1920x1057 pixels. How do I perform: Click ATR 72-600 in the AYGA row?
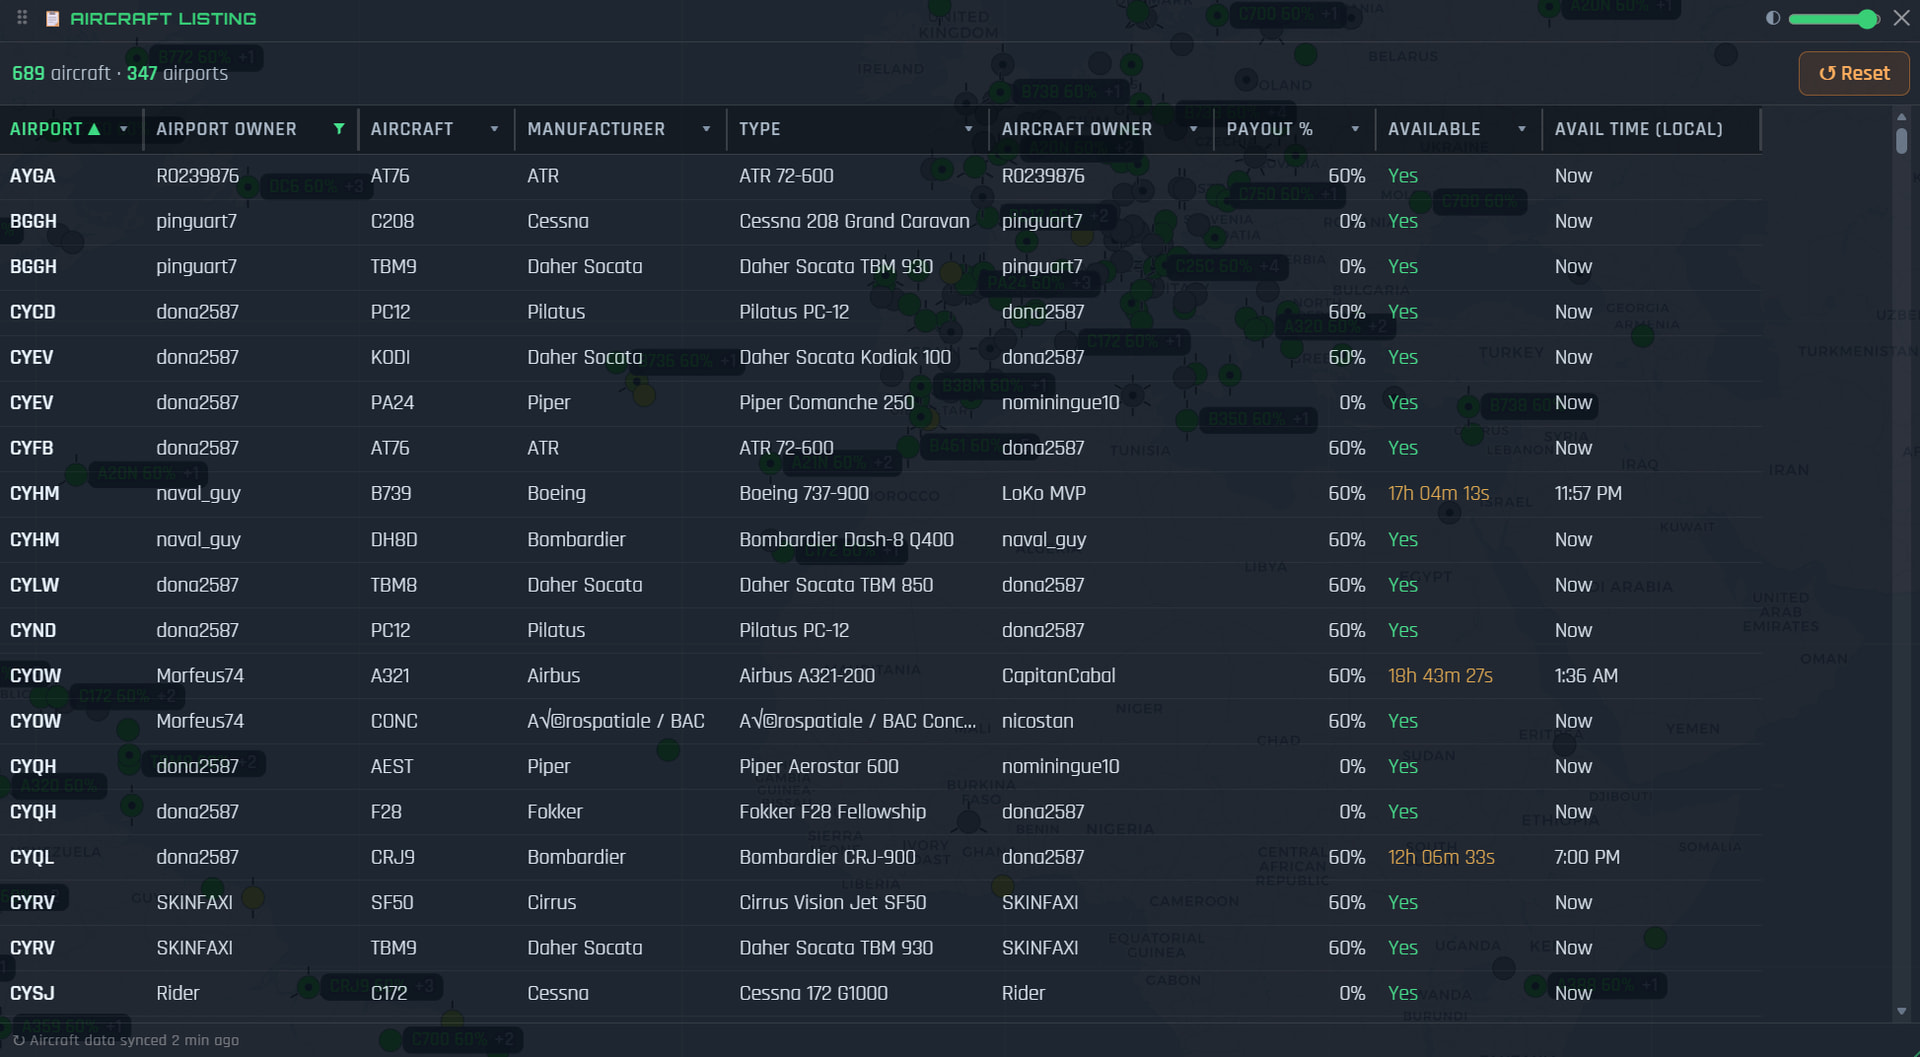pos(786,176)
